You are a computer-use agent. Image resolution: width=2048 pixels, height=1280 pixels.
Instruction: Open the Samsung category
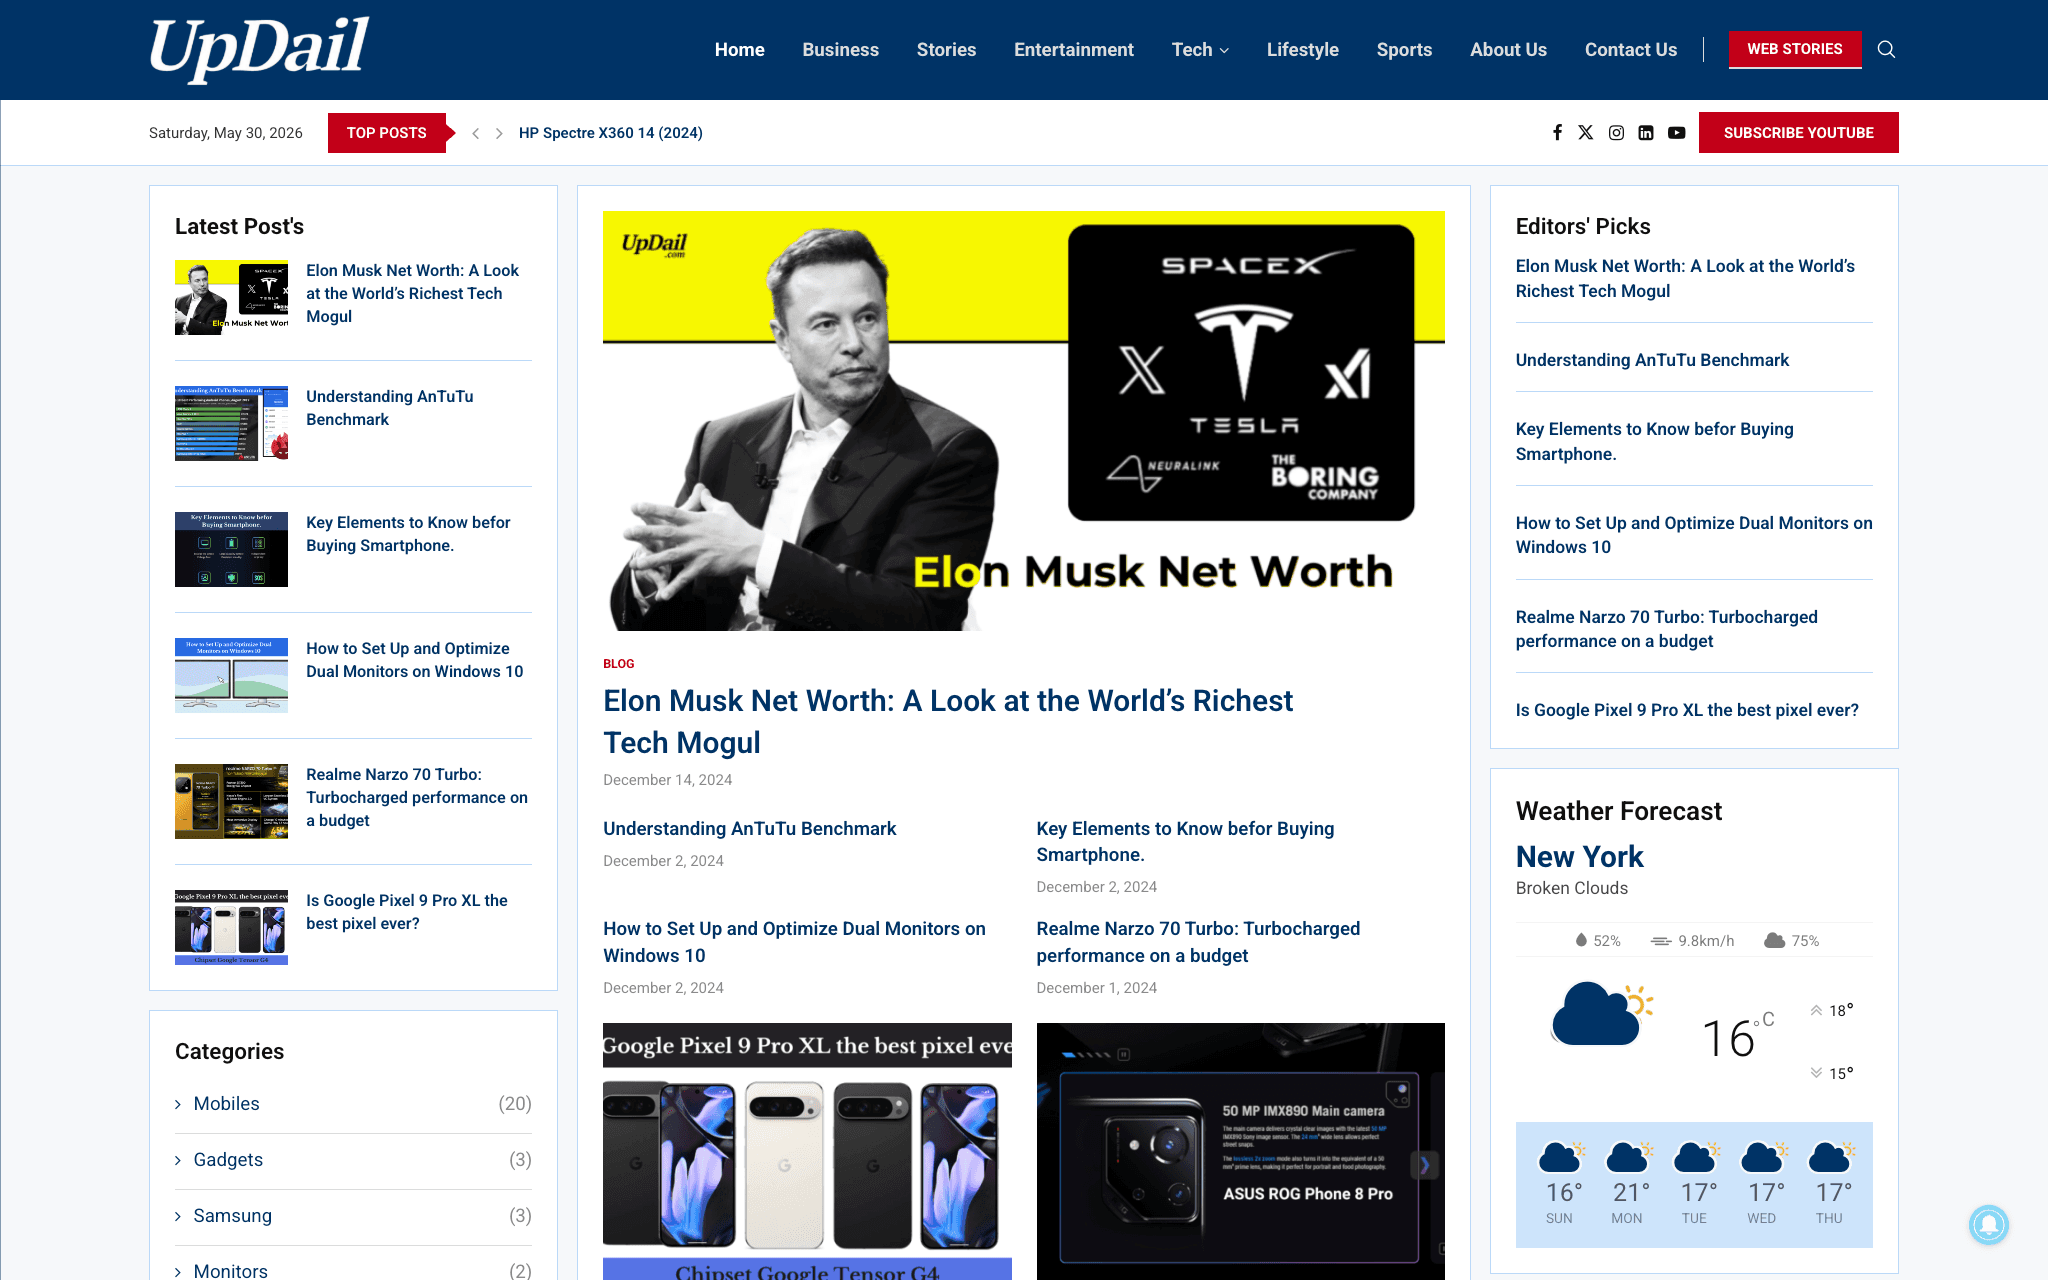click(232, 1215)
